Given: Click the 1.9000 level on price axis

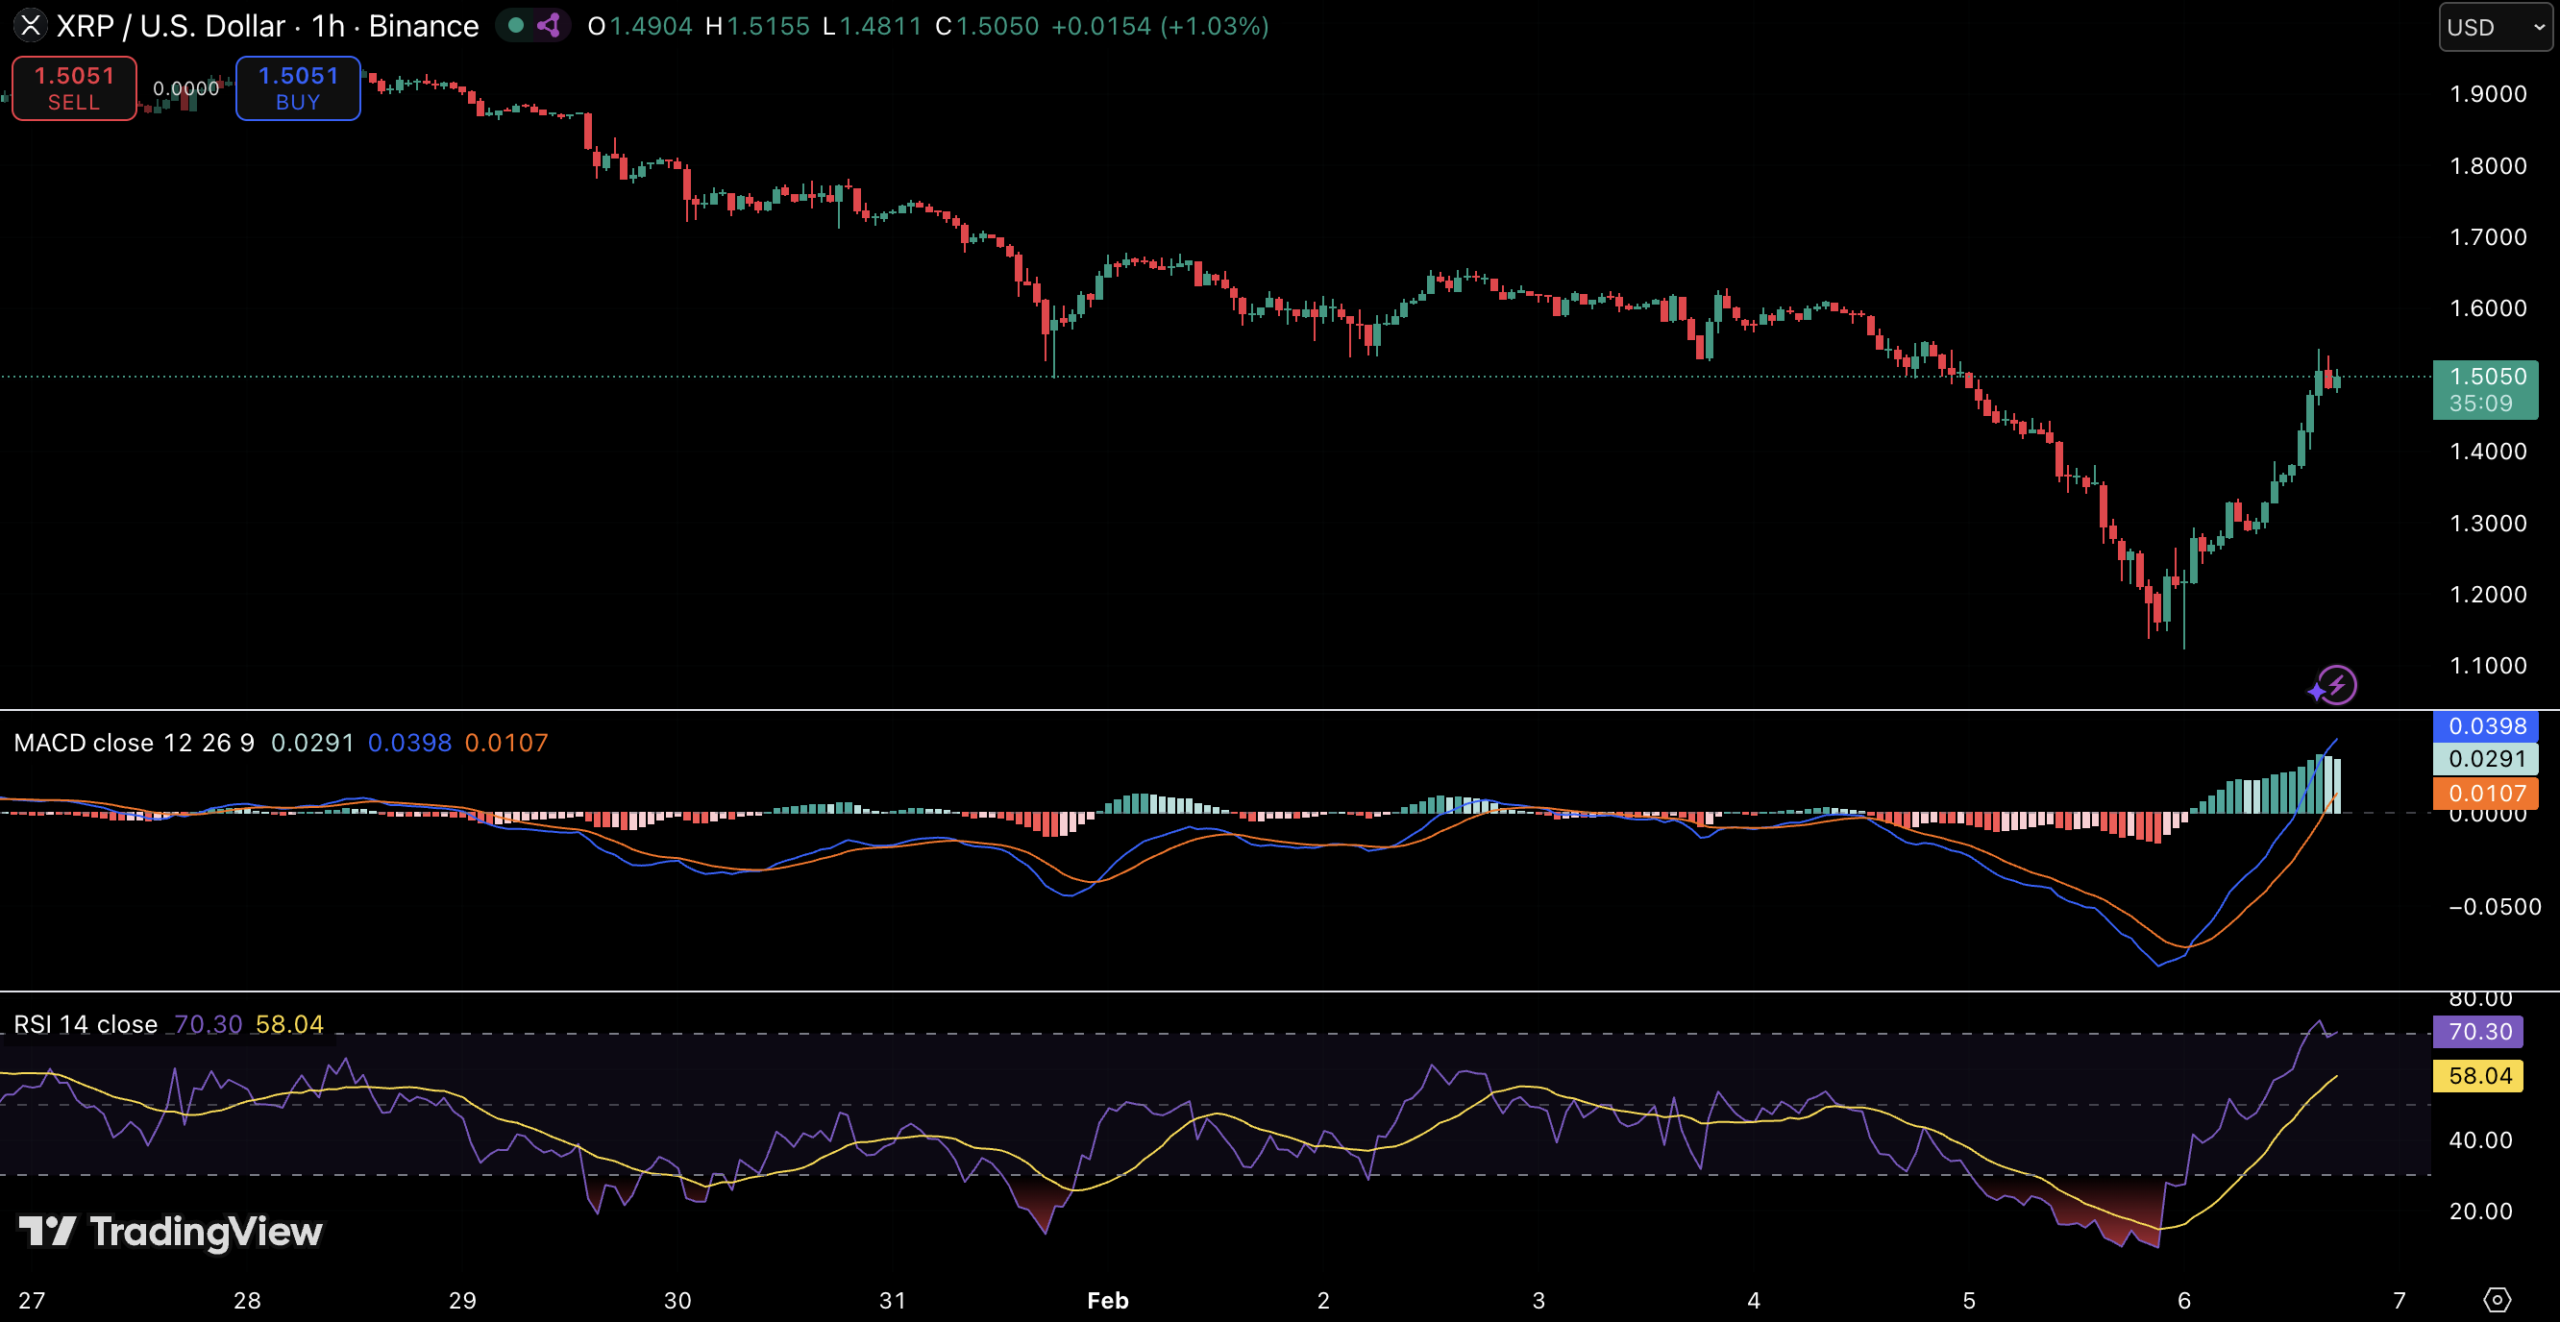Looking at the screenshot, I should click(x=2487, y=94).
